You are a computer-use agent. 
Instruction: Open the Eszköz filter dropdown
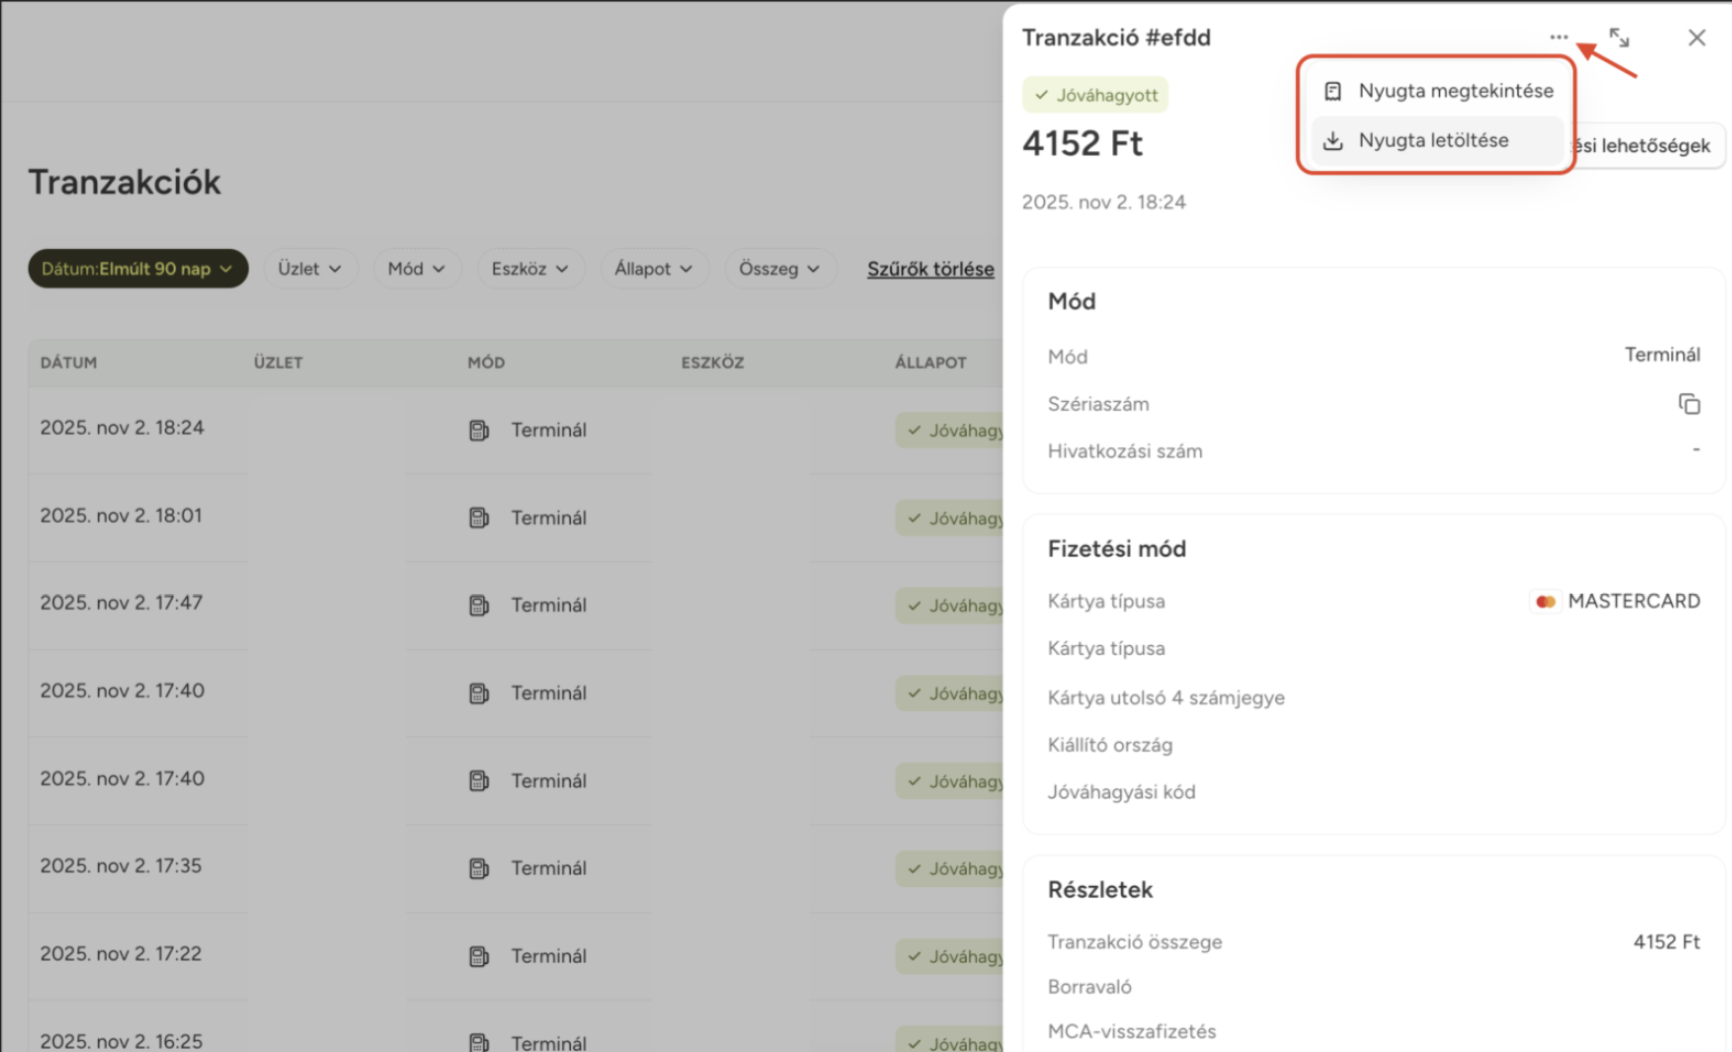point(529,269)
